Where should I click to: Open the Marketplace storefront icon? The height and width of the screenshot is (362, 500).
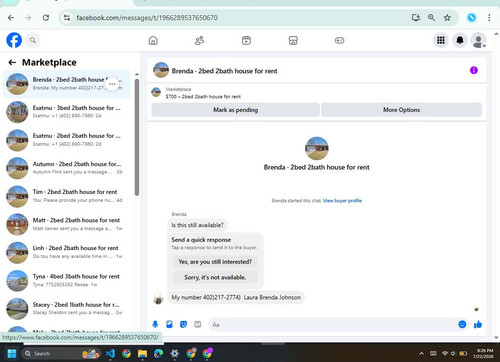293,41
